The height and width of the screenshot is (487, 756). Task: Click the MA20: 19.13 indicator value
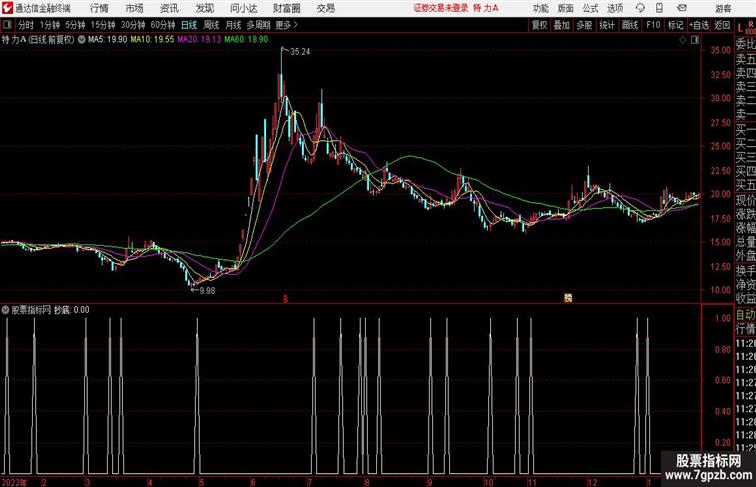199,40
